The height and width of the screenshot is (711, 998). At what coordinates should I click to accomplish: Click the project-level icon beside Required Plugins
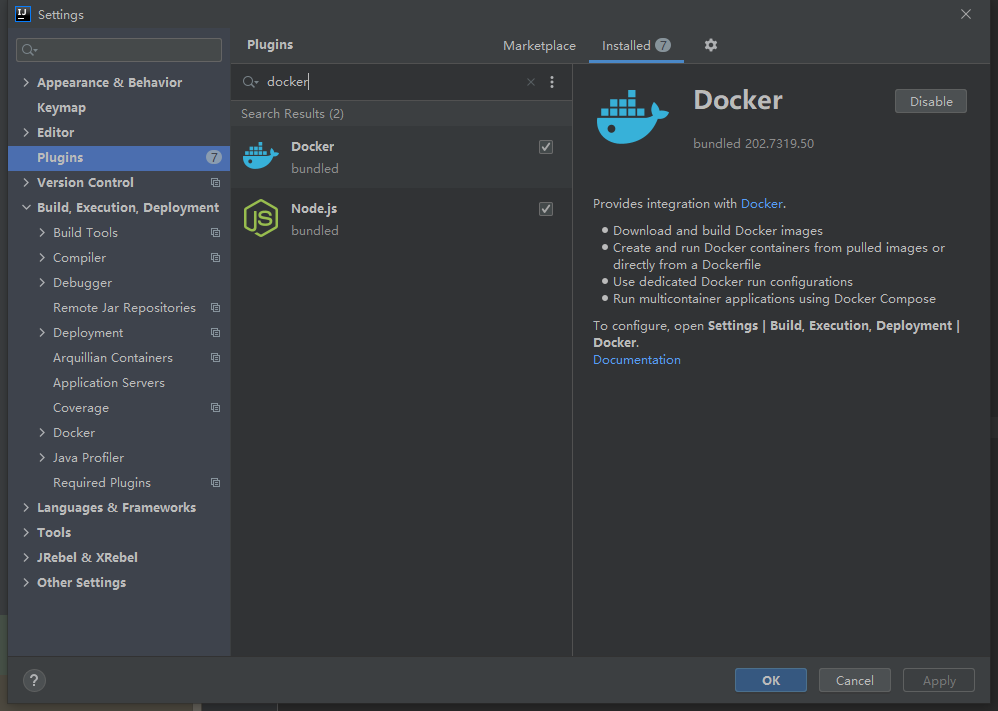point(215,482)
